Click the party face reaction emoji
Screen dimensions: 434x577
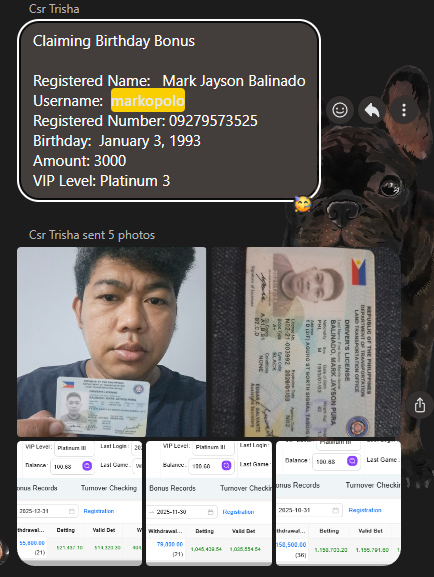click(x=302, y=204)
